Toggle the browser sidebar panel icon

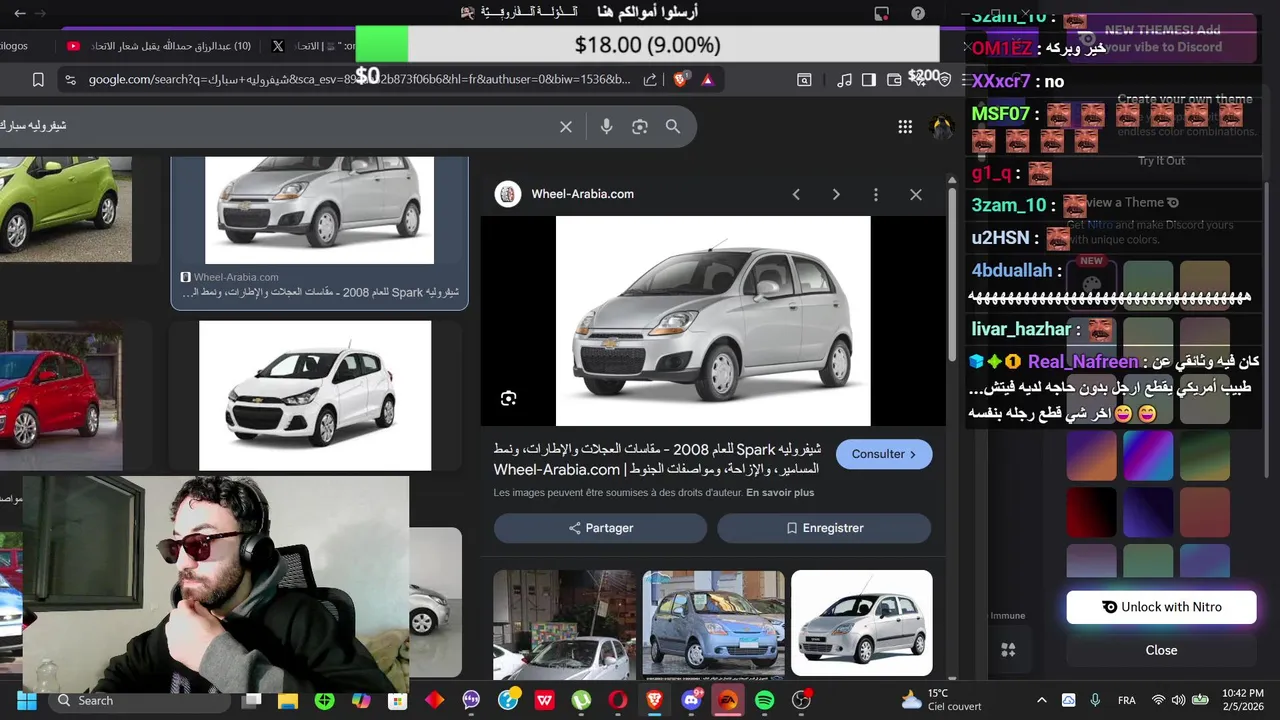pos(869,79)
